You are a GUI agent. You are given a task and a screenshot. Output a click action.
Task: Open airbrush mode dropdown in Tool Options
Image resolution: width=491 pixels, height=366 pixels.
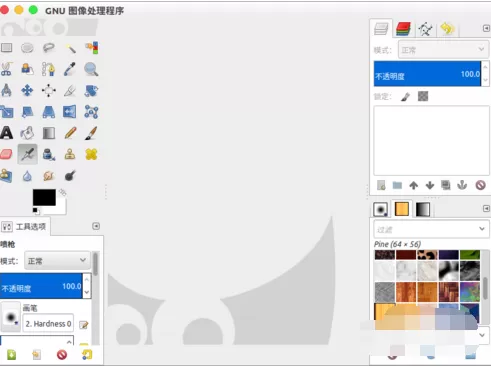click(x=57, y=260)
